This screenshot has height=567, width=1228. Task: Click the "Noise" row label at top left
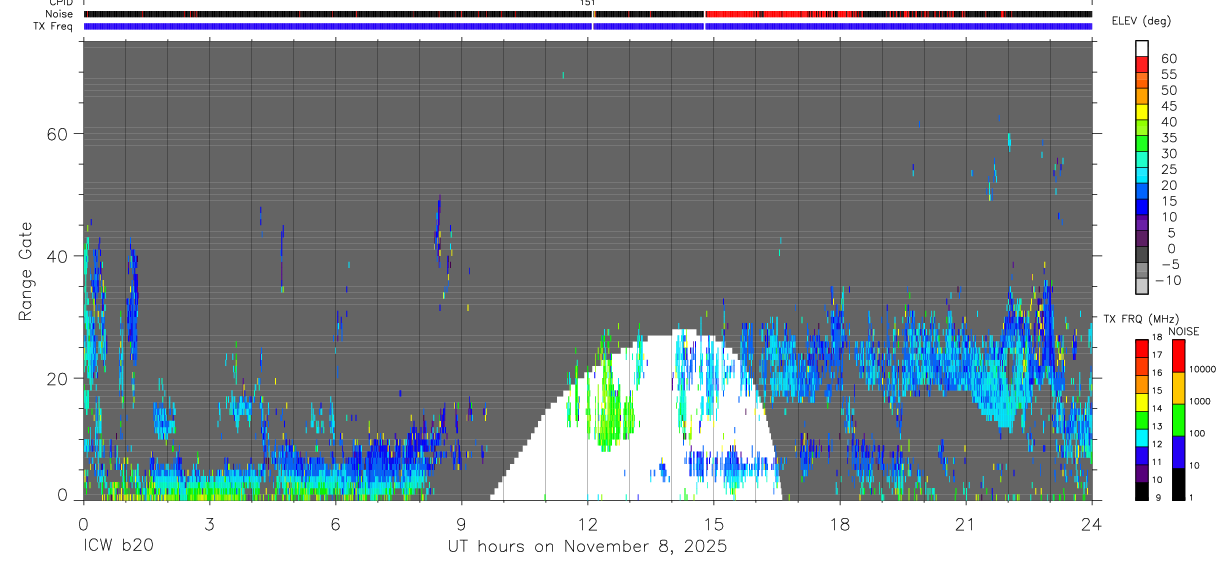pos(59,14)
